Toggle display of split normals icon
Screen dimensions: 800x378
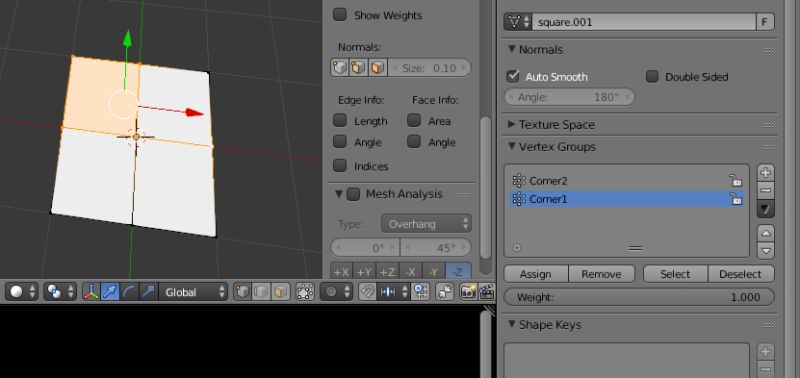click(358, 67)
